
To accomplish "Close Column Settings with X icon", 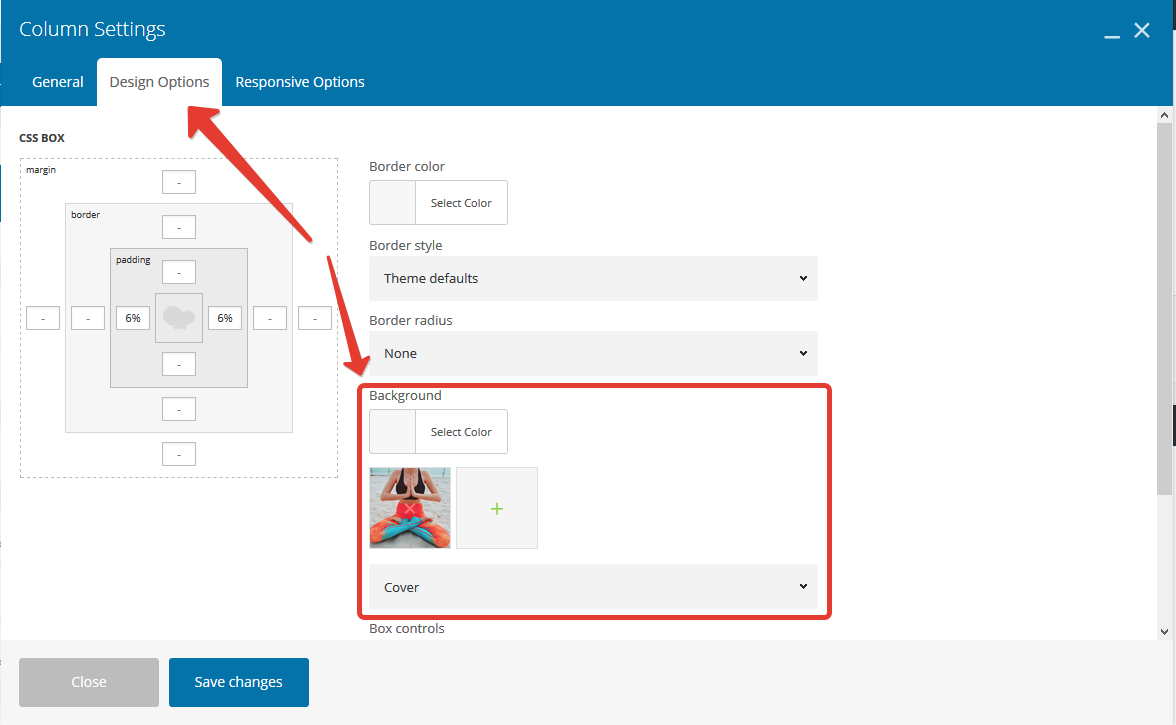I will tap(1142, 31).
